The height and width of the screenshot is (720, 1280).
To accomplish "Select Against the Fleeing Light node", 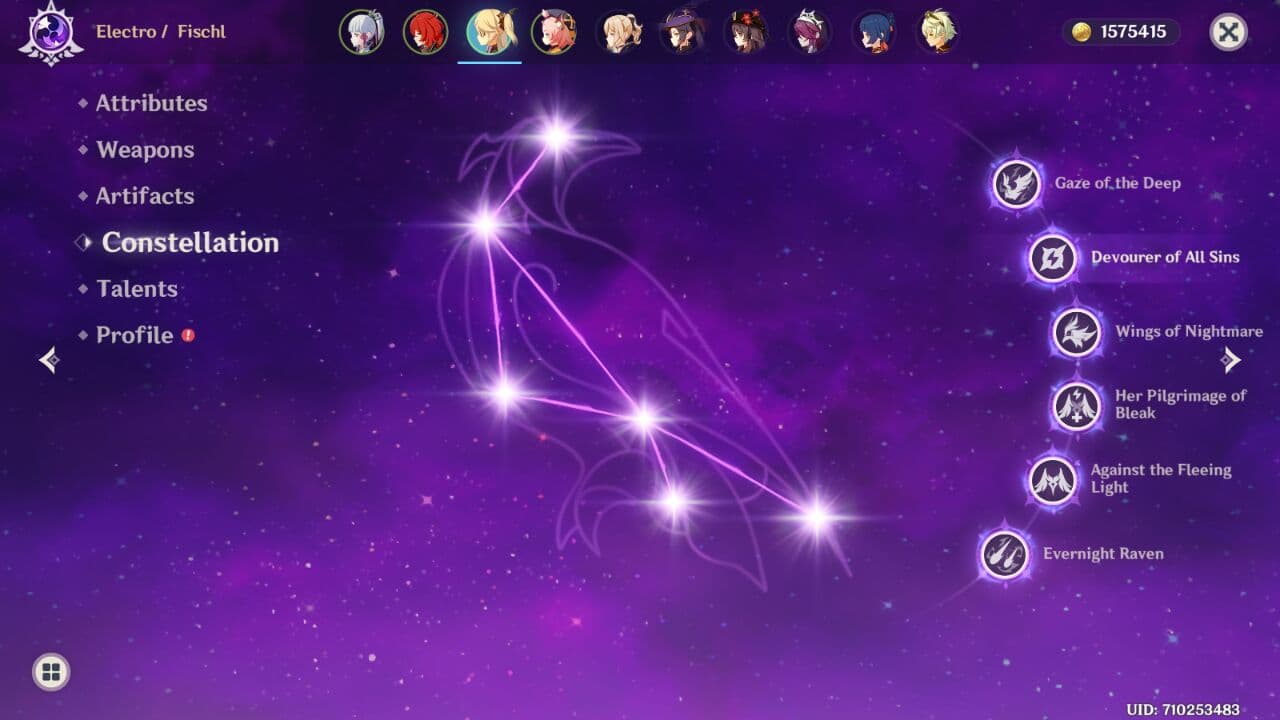I will click(x=1053, y=480).
